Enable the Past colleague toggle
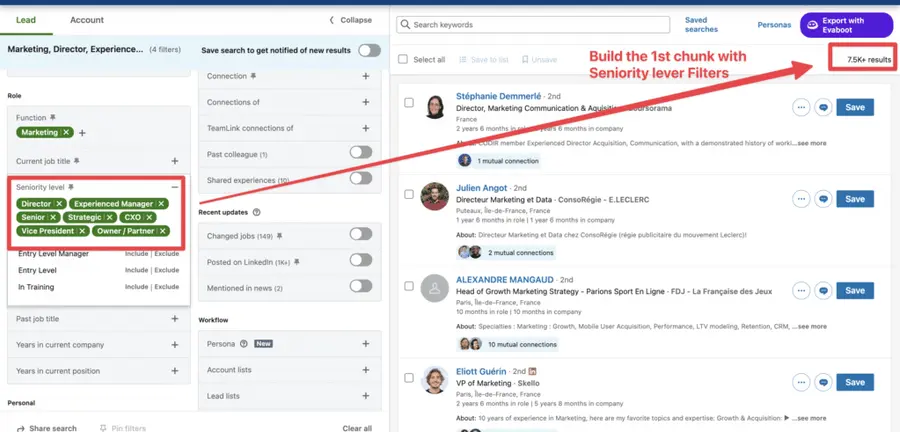This screenshot has width=900, height=432. tap(361, 153)
